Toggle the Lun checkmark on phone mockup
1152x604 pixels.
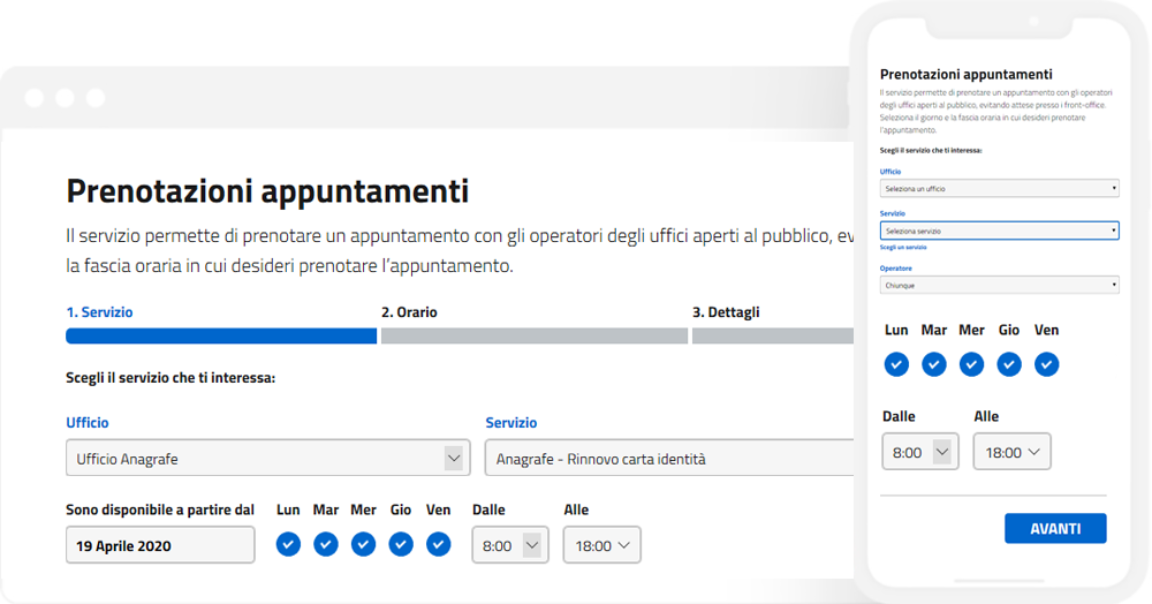click(x=896, y=364)
